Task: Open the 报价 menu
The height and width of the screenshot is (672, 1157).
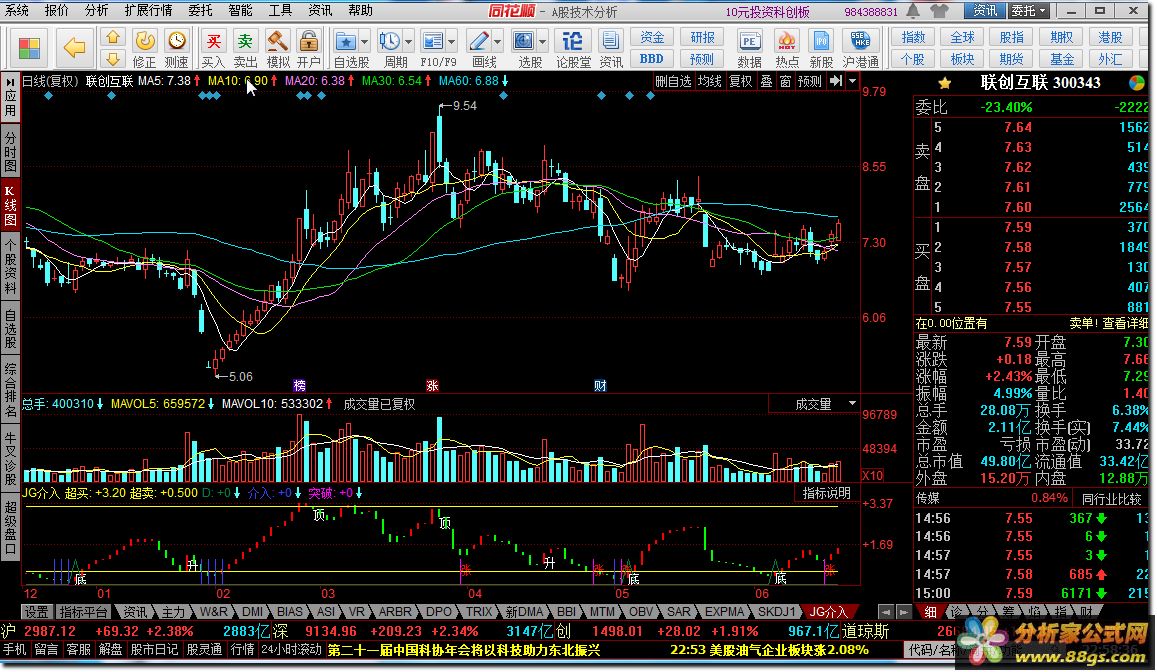Action: click(x=57, y=10)
